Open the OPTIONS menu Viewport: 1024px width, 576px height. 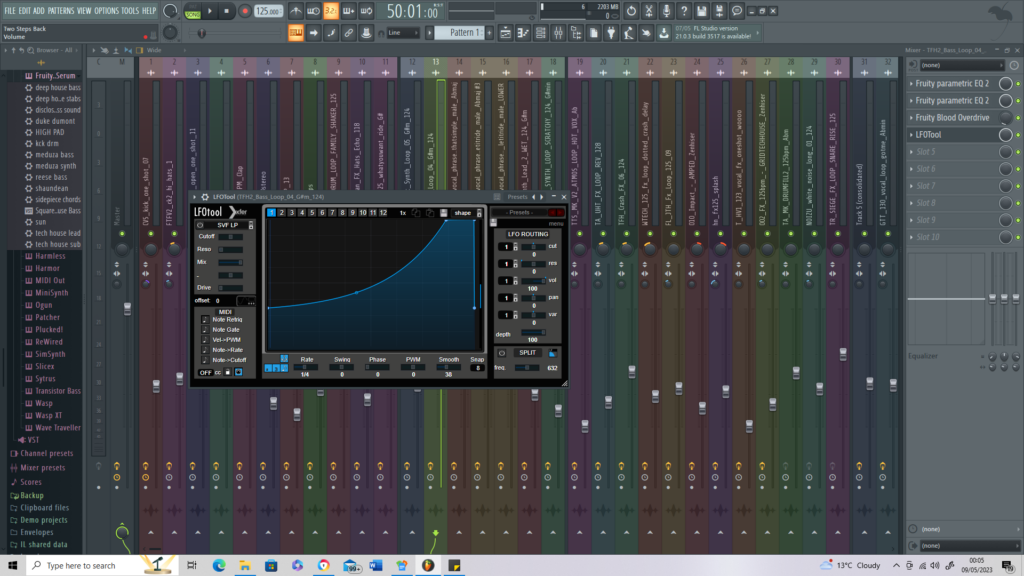[106, 11]
